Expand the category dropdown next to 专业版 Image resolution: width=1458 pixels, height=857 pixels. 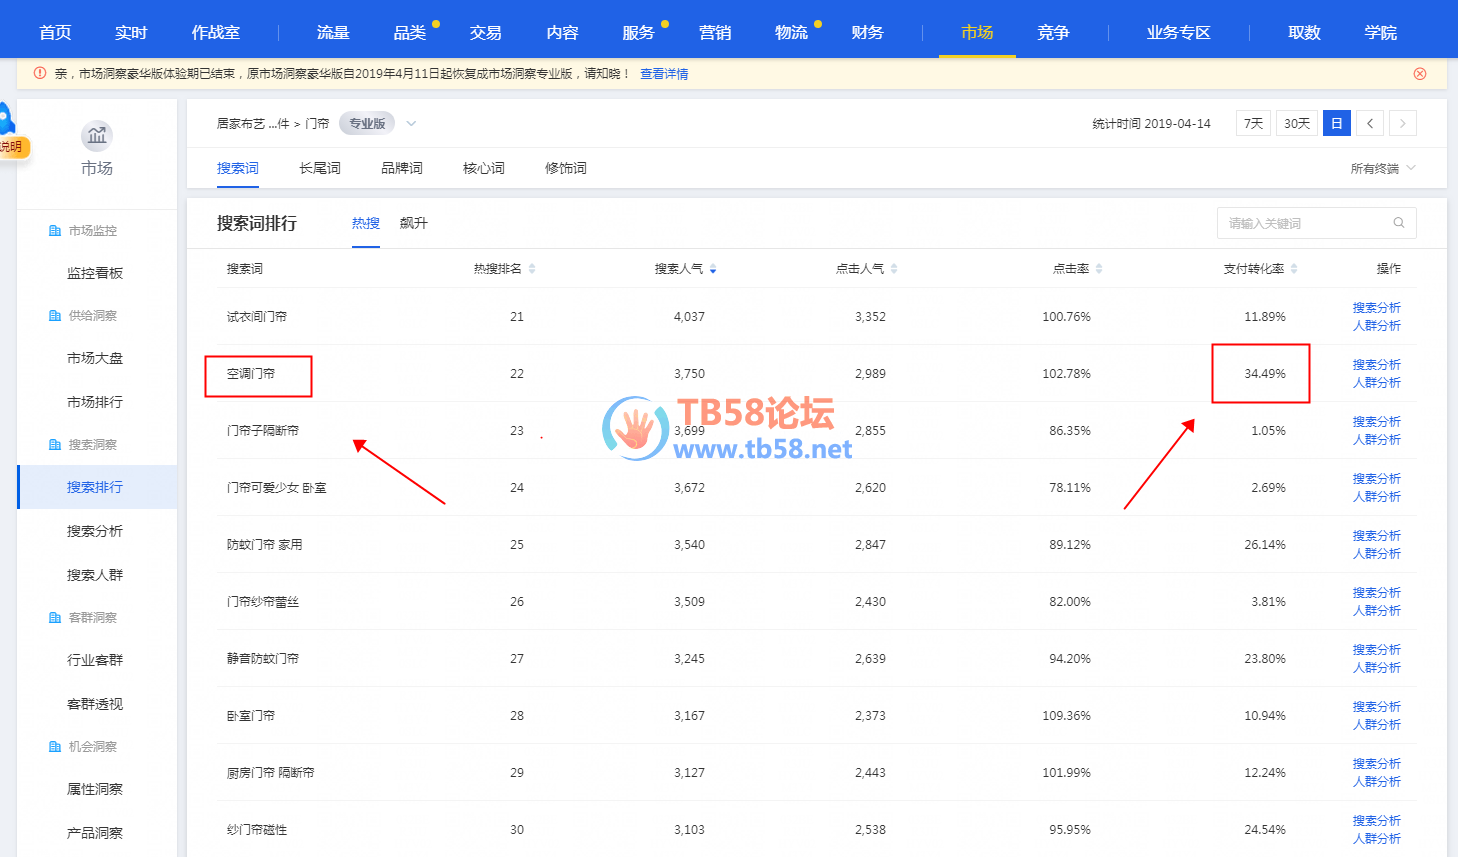[x=411, y=124]
